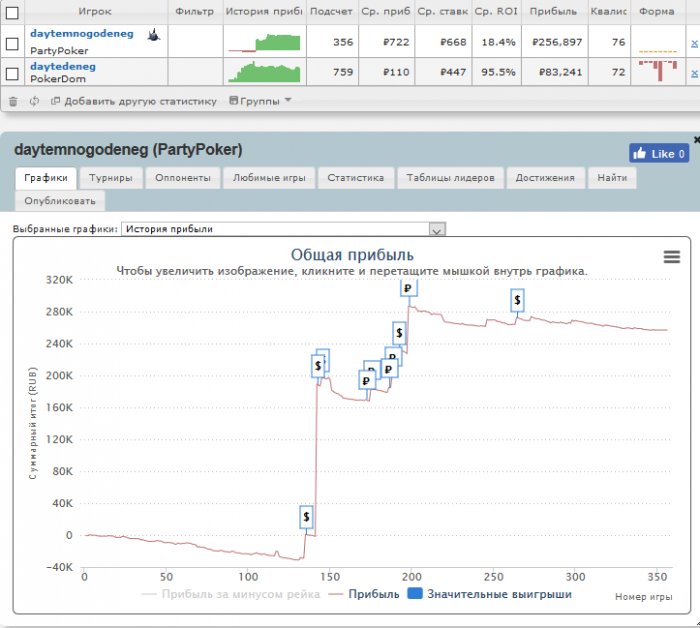Open the Статистика tab
The width and height of the screenshot is (700, 628).
pyautogui.click(x=356, y=178)
